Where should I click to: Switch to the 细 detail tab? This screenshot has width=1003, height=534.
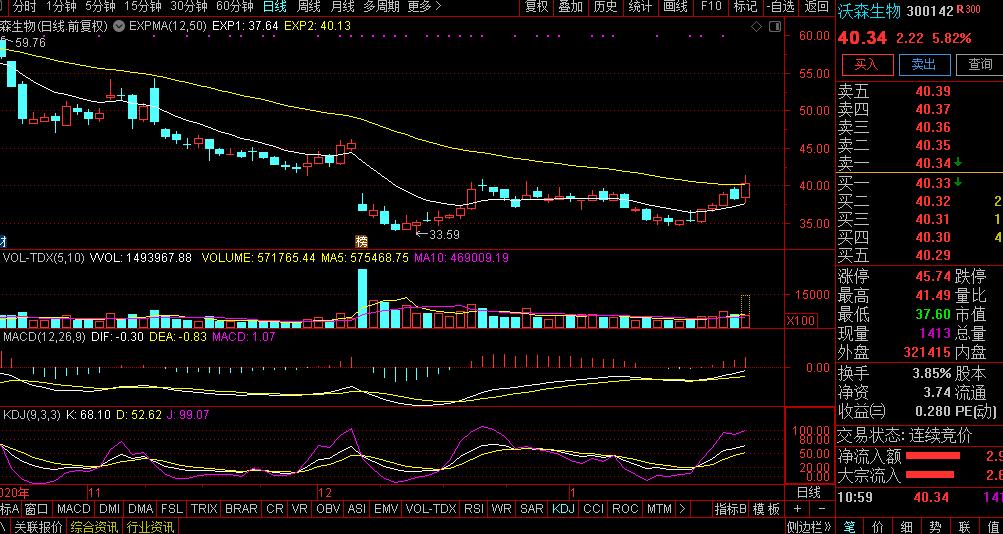click(907, 527)
